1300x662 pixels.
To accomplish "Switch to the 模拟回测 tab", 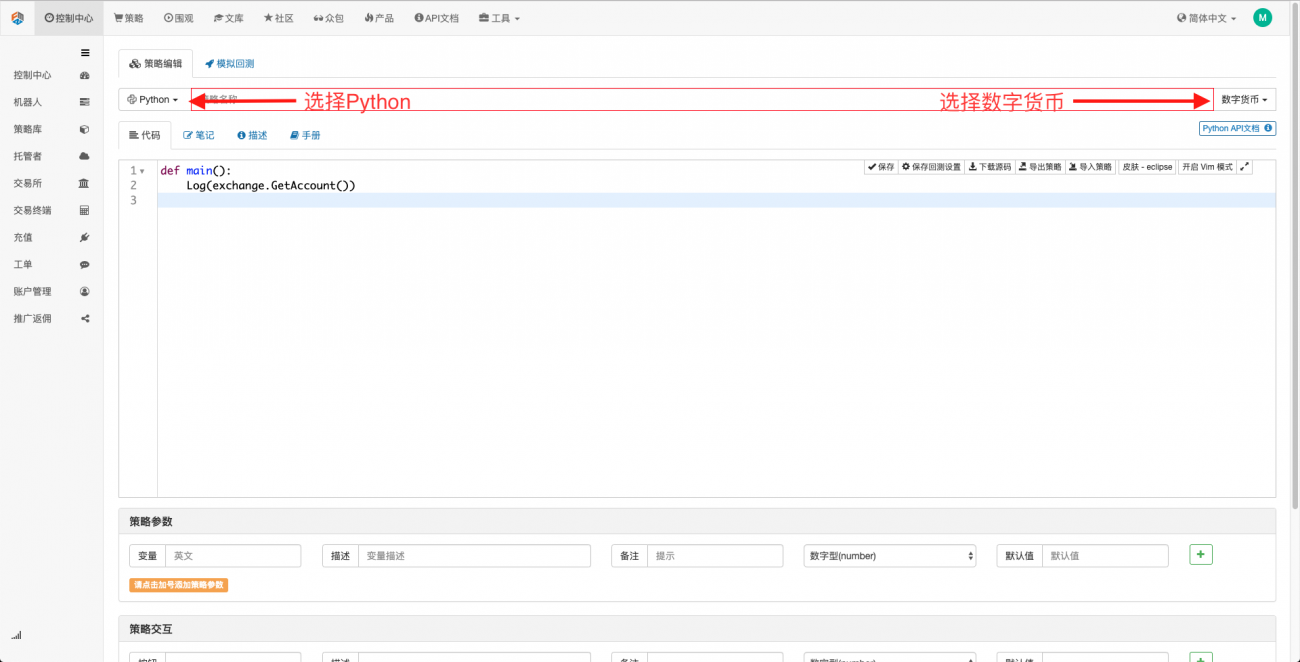I will point(232,62).
